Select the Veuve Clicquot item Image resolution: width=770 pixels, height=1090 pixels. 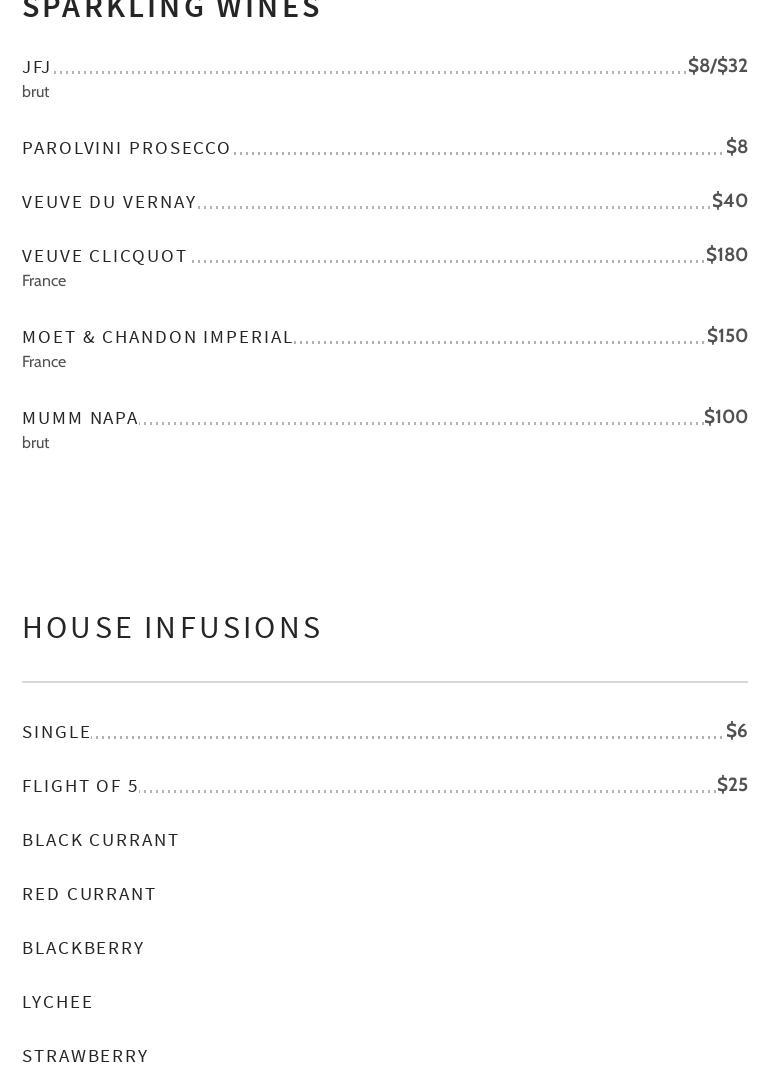(x=105, y=257)
